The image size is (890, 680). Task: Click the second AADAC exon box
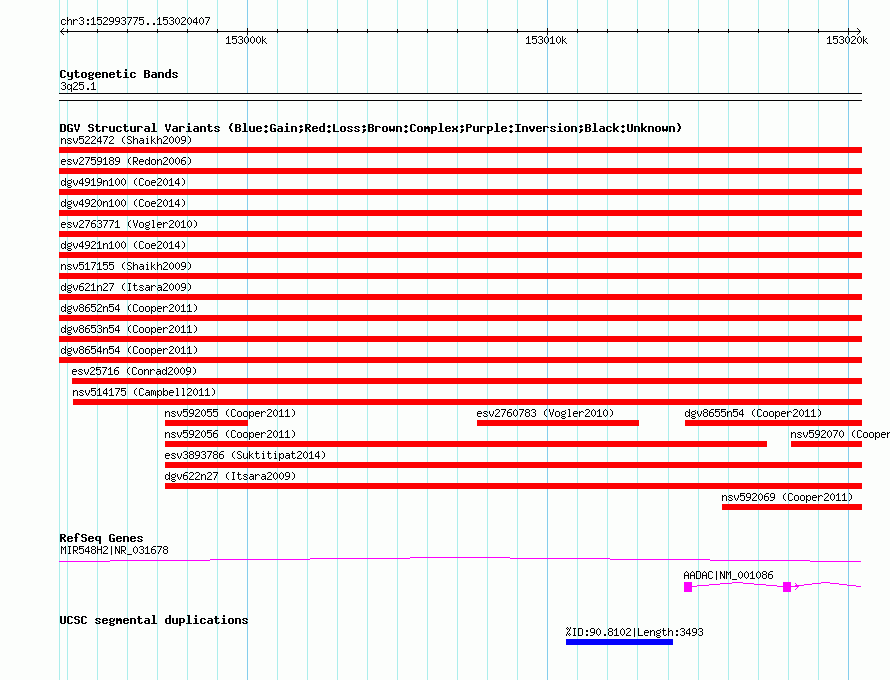click(787, 587)
